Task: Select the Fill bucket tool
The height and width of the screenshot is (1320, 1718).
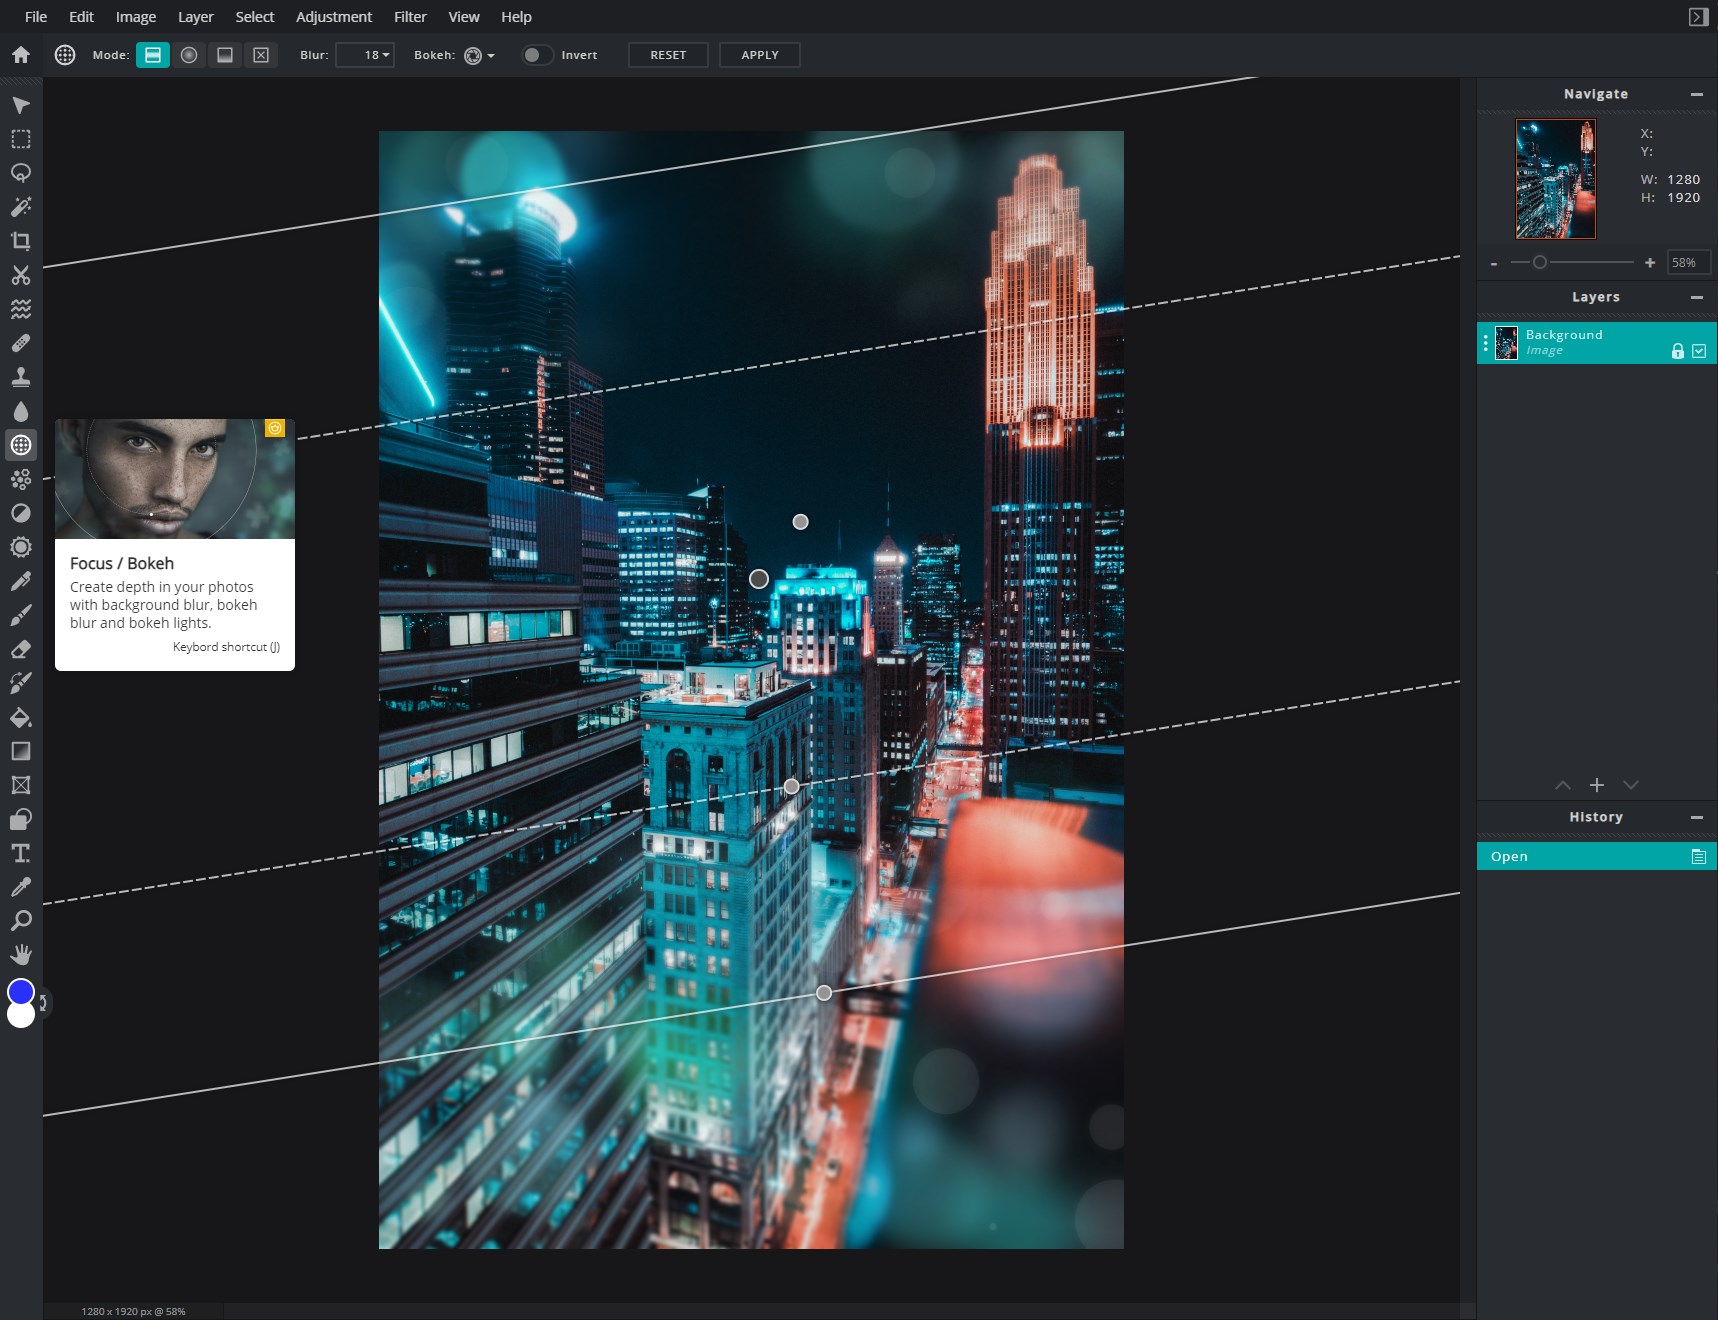Action: pyautogui.click(x=21, y=717)
